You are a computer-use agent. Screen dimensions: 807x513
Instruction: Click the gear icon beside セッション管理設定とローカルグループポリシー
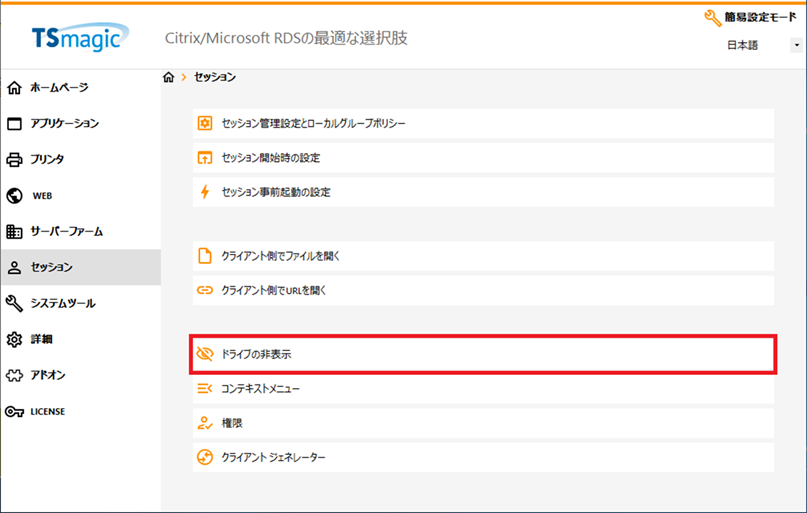(x=205, y=123)
